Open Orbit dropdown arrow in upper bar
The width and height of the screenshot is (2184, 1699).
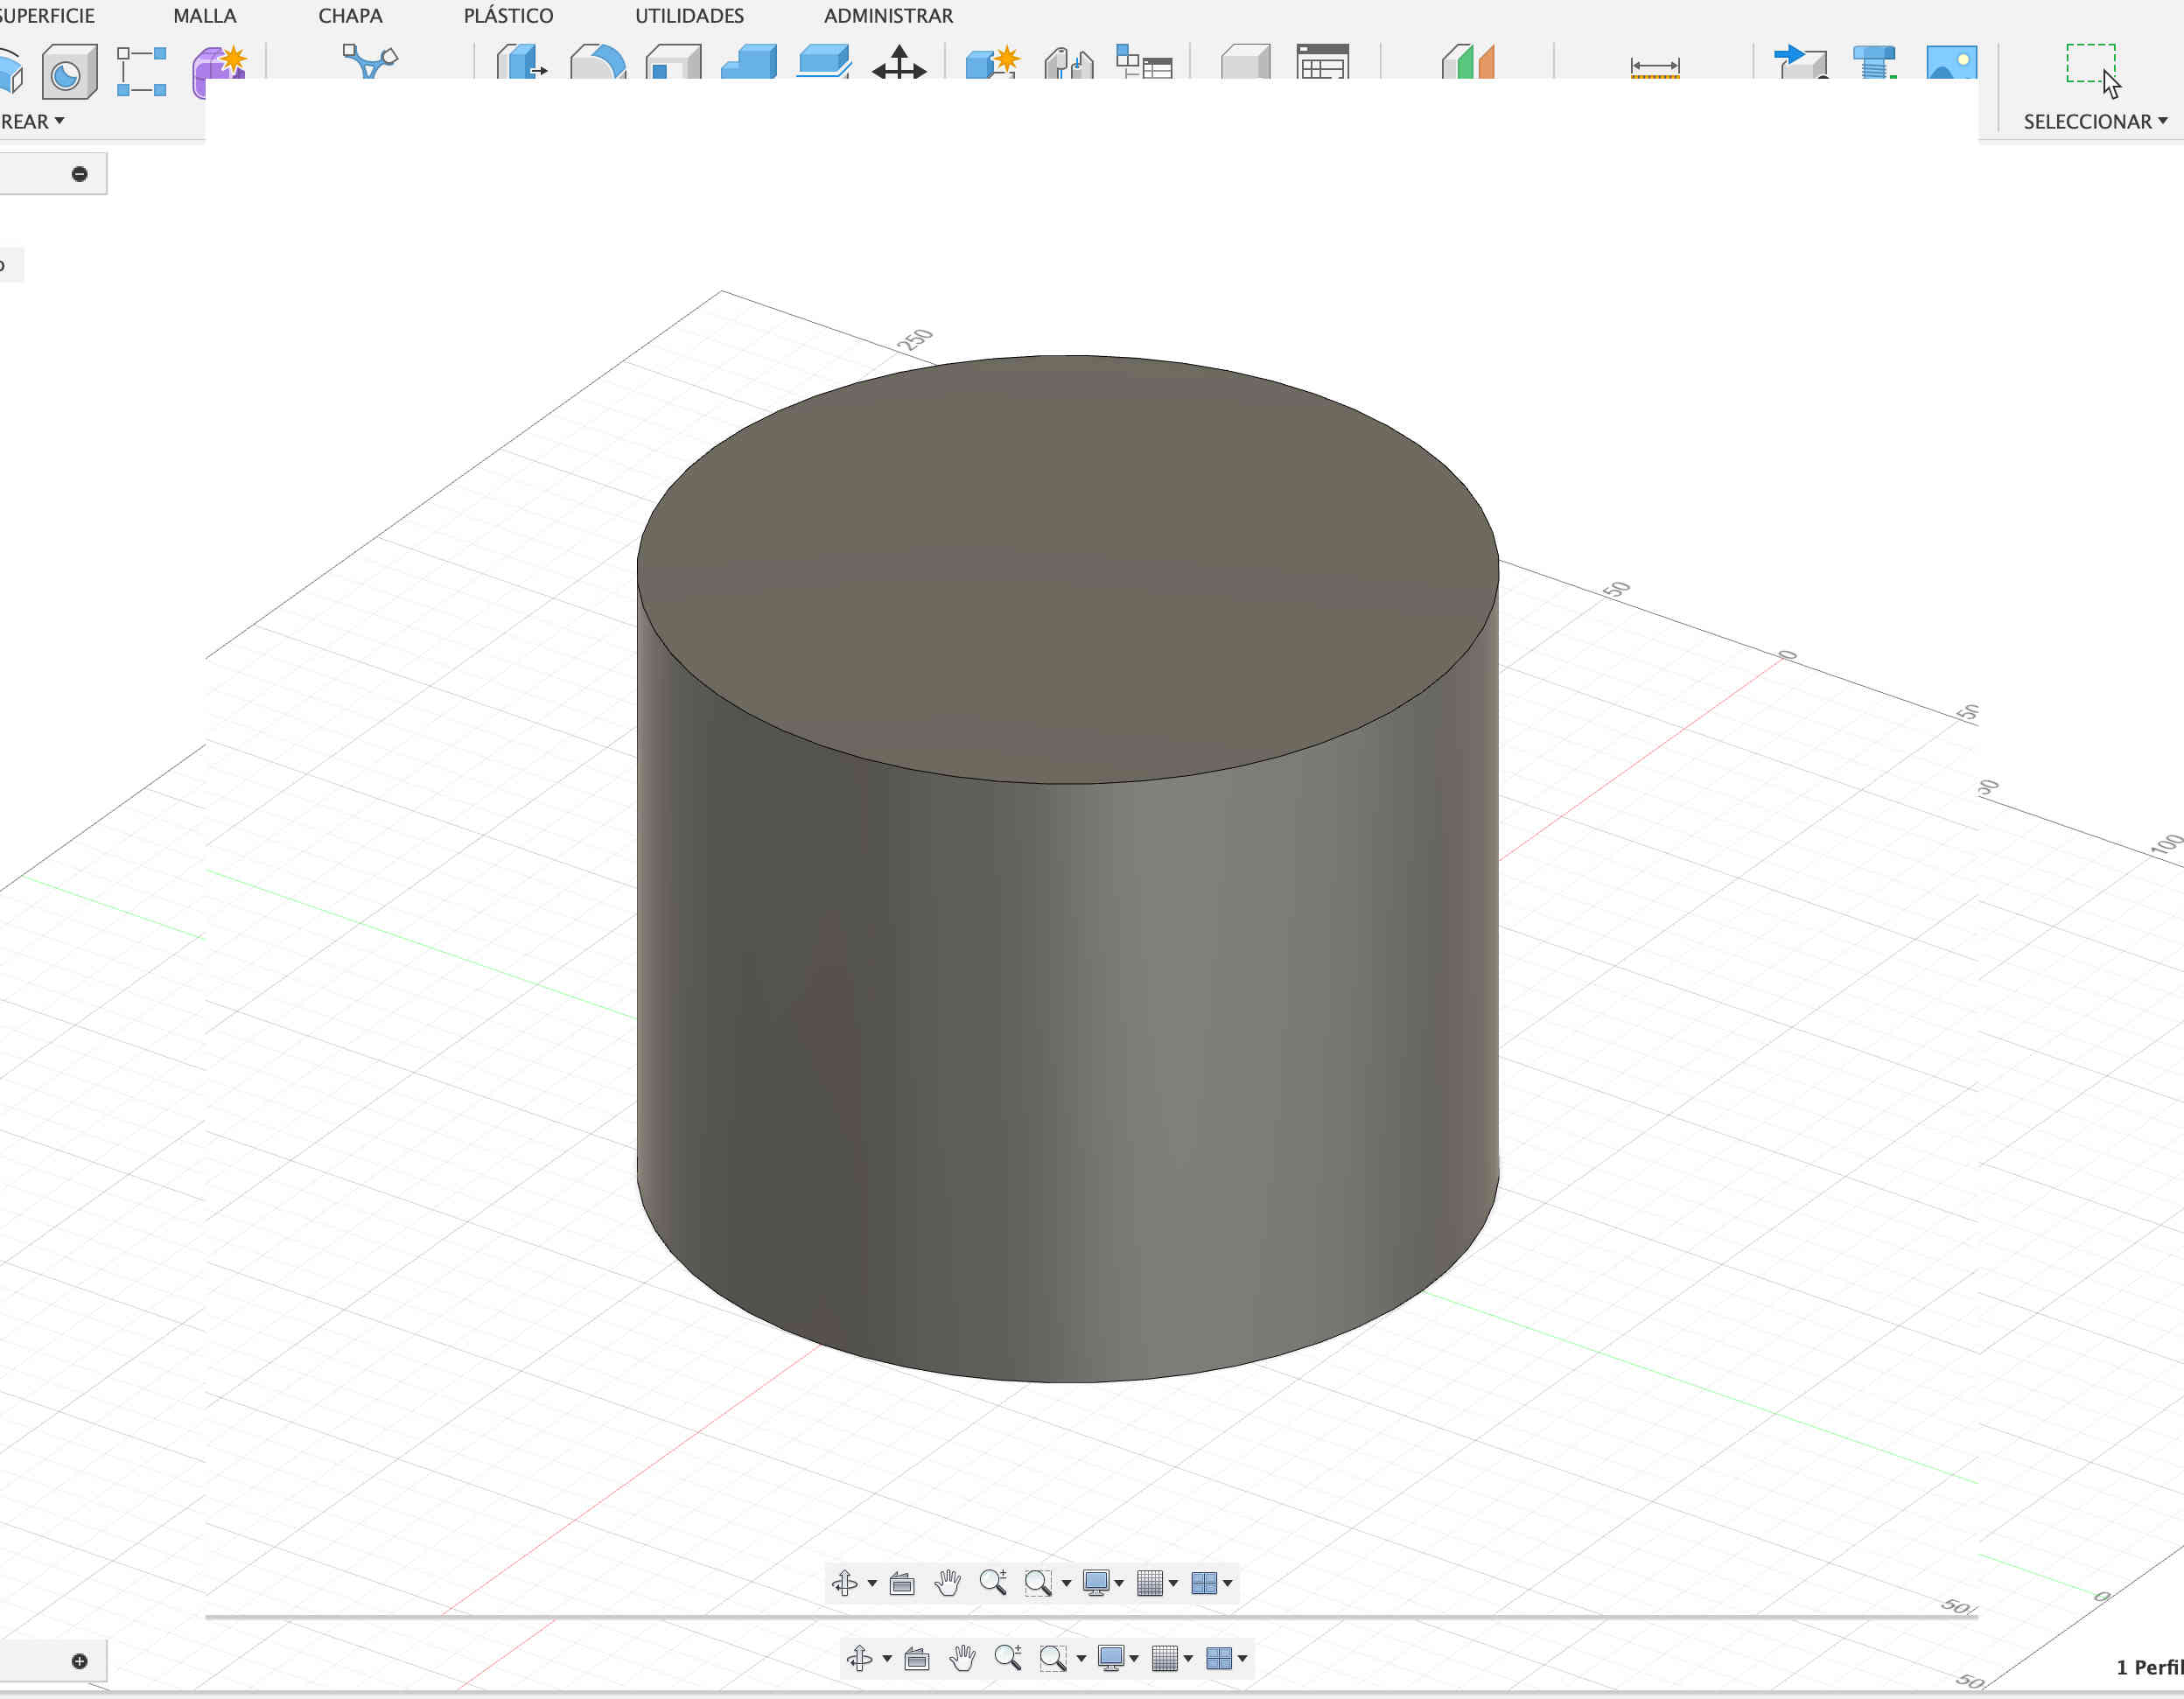coord(872,1583)
